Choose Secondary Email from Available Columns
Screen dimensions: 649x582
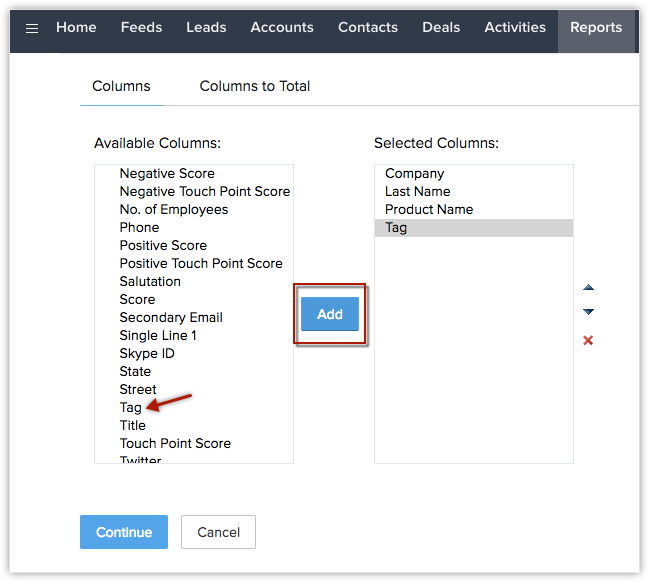[x=171, y=317]
